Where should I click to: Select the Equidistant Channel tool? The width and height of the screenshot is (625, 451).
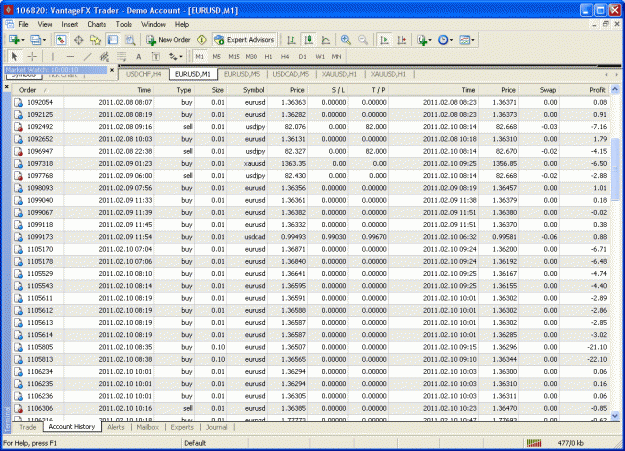[x=104, y=57]
